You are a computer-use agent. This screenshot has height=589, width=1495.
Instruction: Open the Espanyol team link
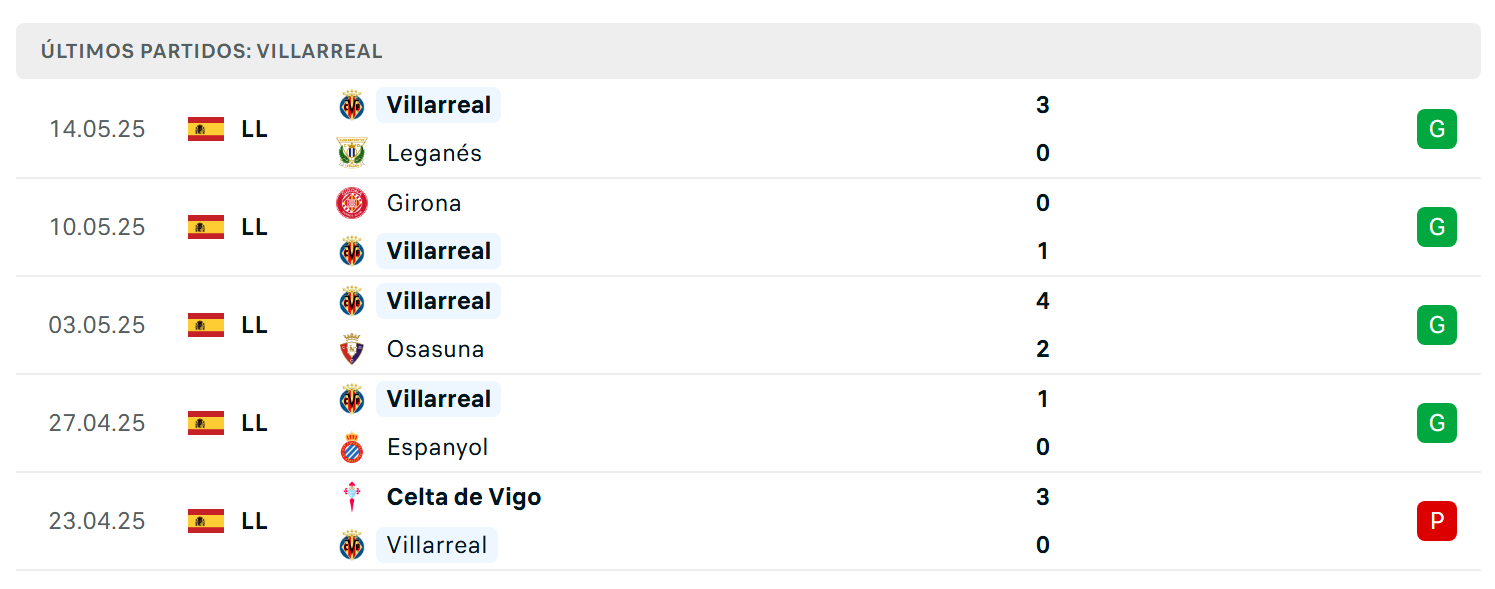(437, 447)
